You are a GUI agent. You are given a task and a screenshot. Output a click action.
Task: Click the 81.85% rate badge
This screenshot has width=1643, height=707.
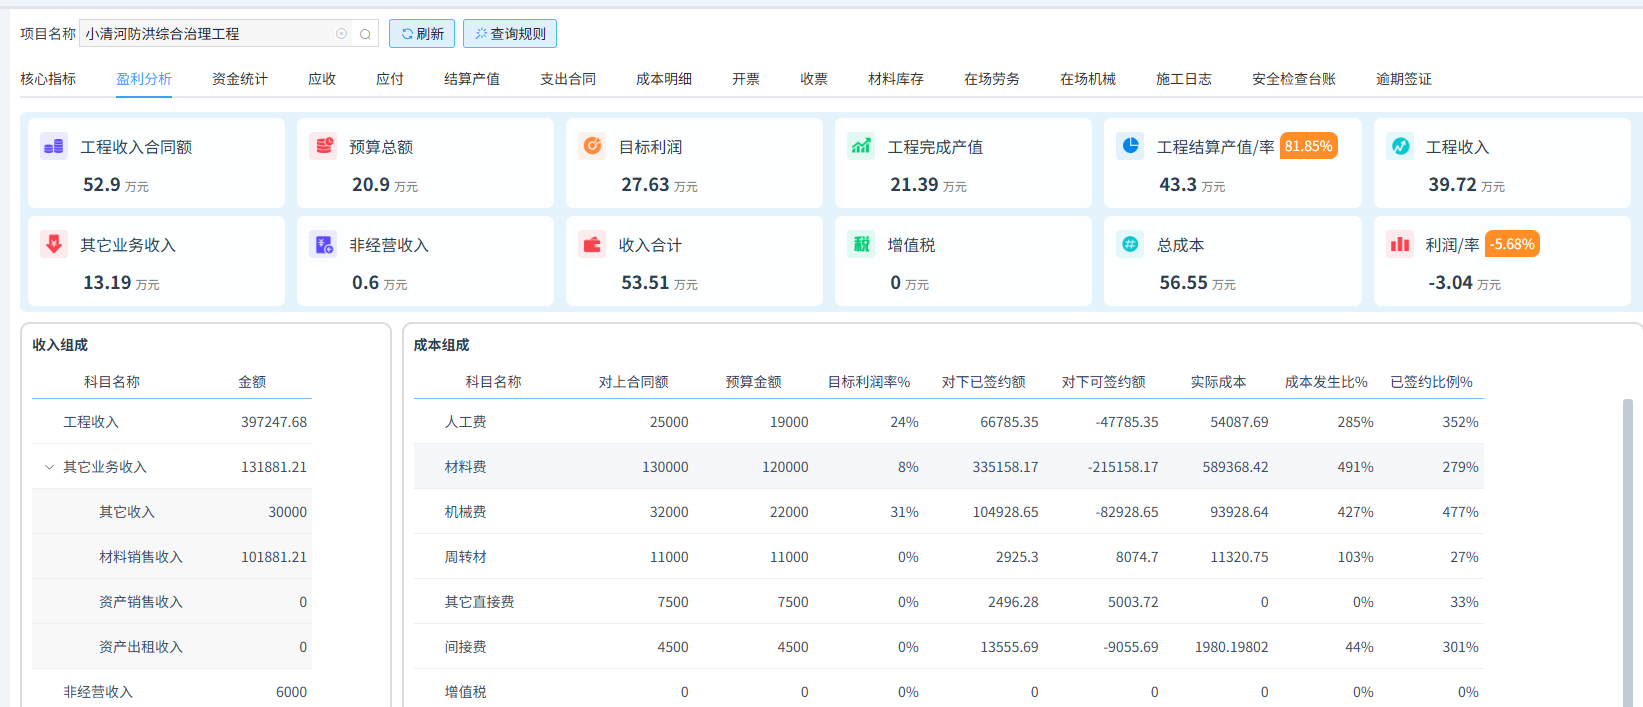pyautogui.click(x=1309, y=146)
